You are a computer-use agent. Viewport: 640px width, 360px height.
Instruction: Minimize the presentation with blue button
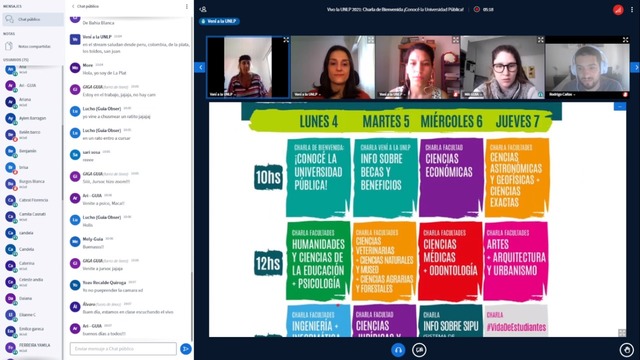(x=620, y=107)
